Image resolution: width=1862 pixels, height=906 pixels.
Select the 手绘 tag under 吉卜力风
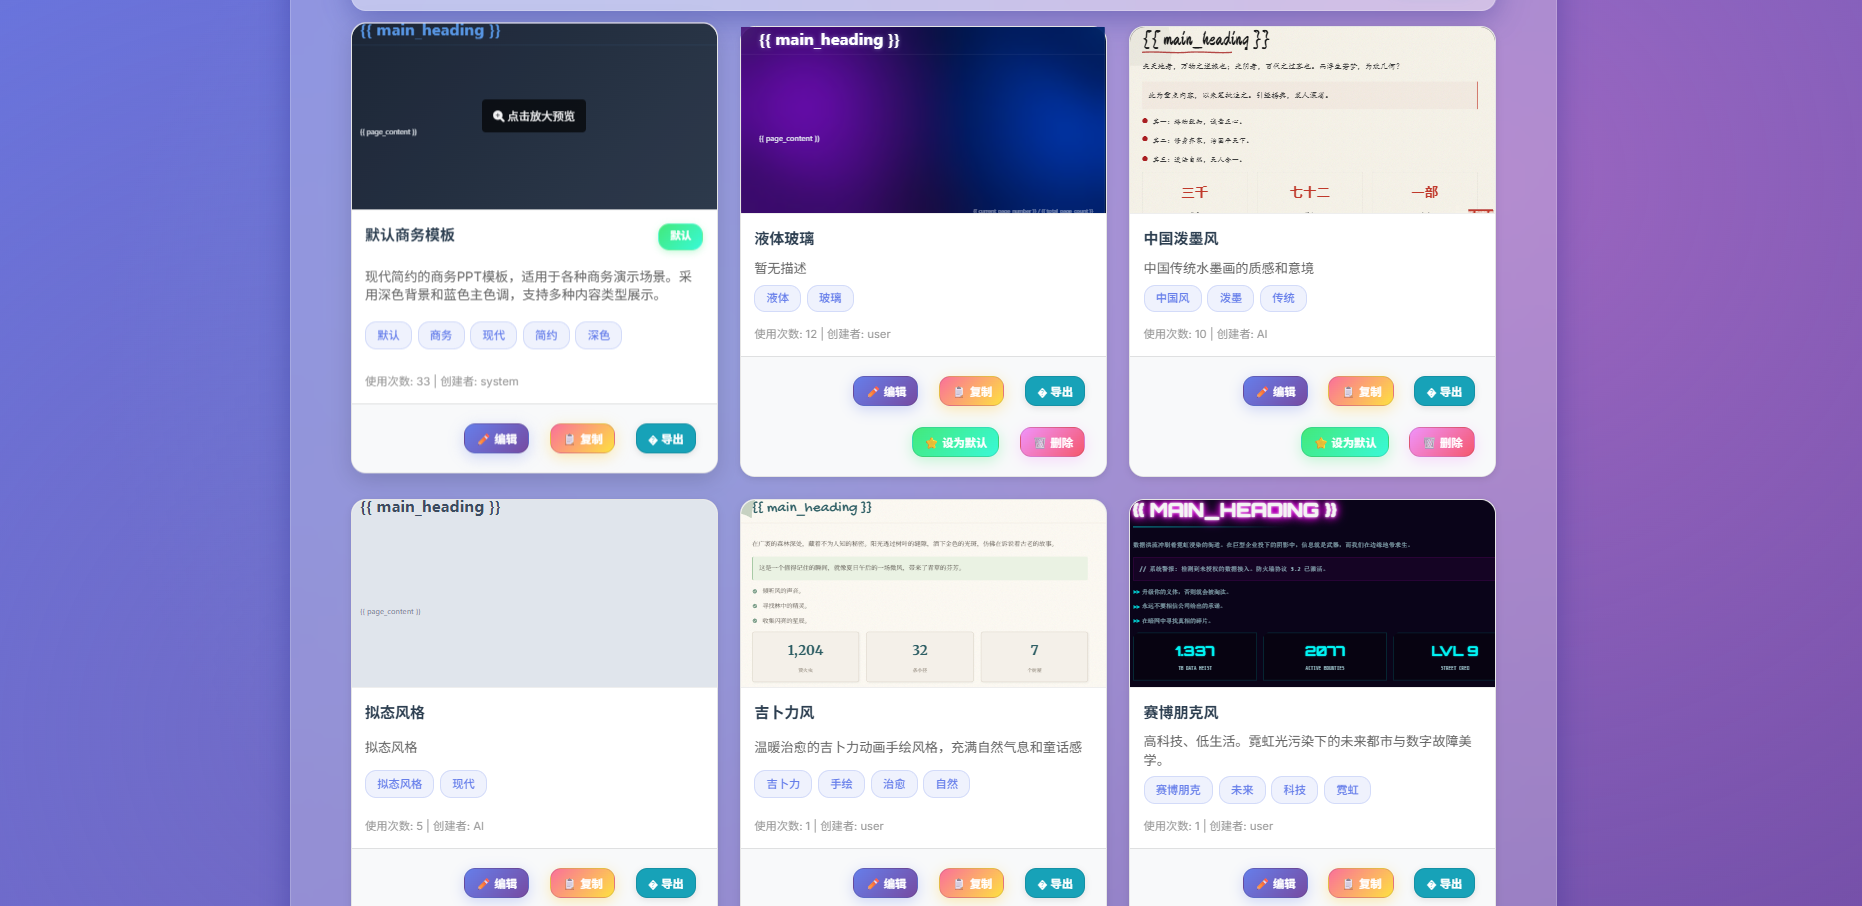click(x=841, y=784)
